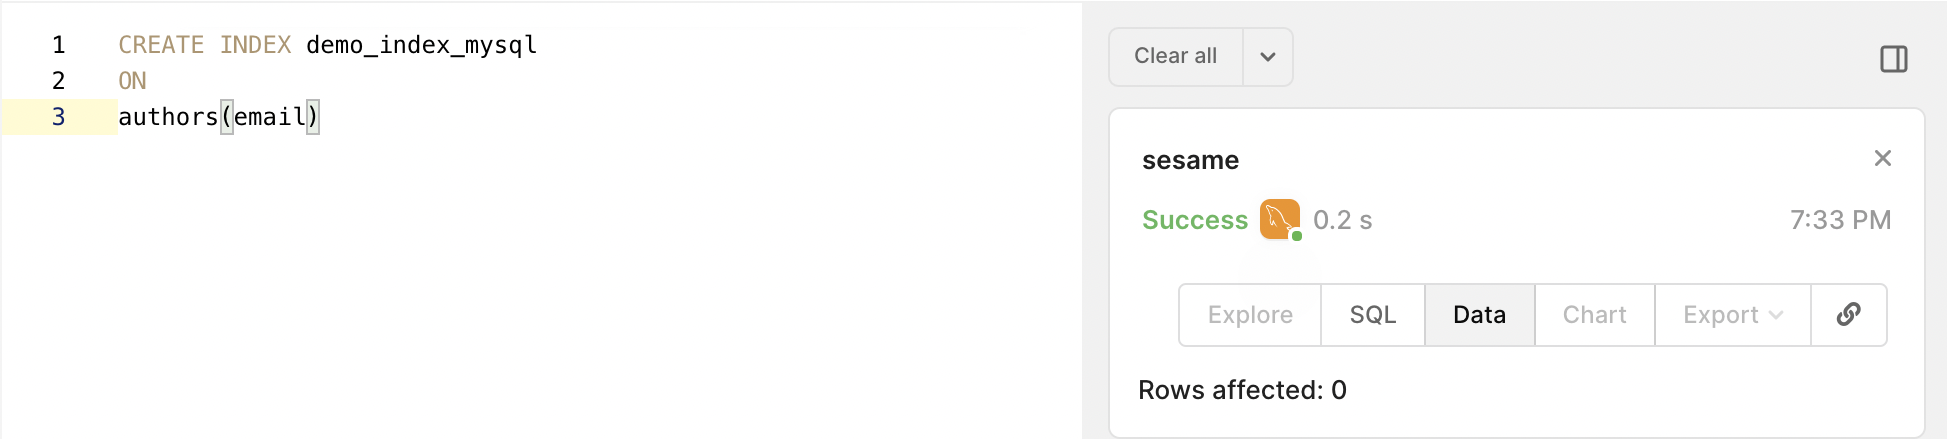The image size is (1947, 439).
Task: Click line number 2 in gutter
Action: (x=59, y=81)
